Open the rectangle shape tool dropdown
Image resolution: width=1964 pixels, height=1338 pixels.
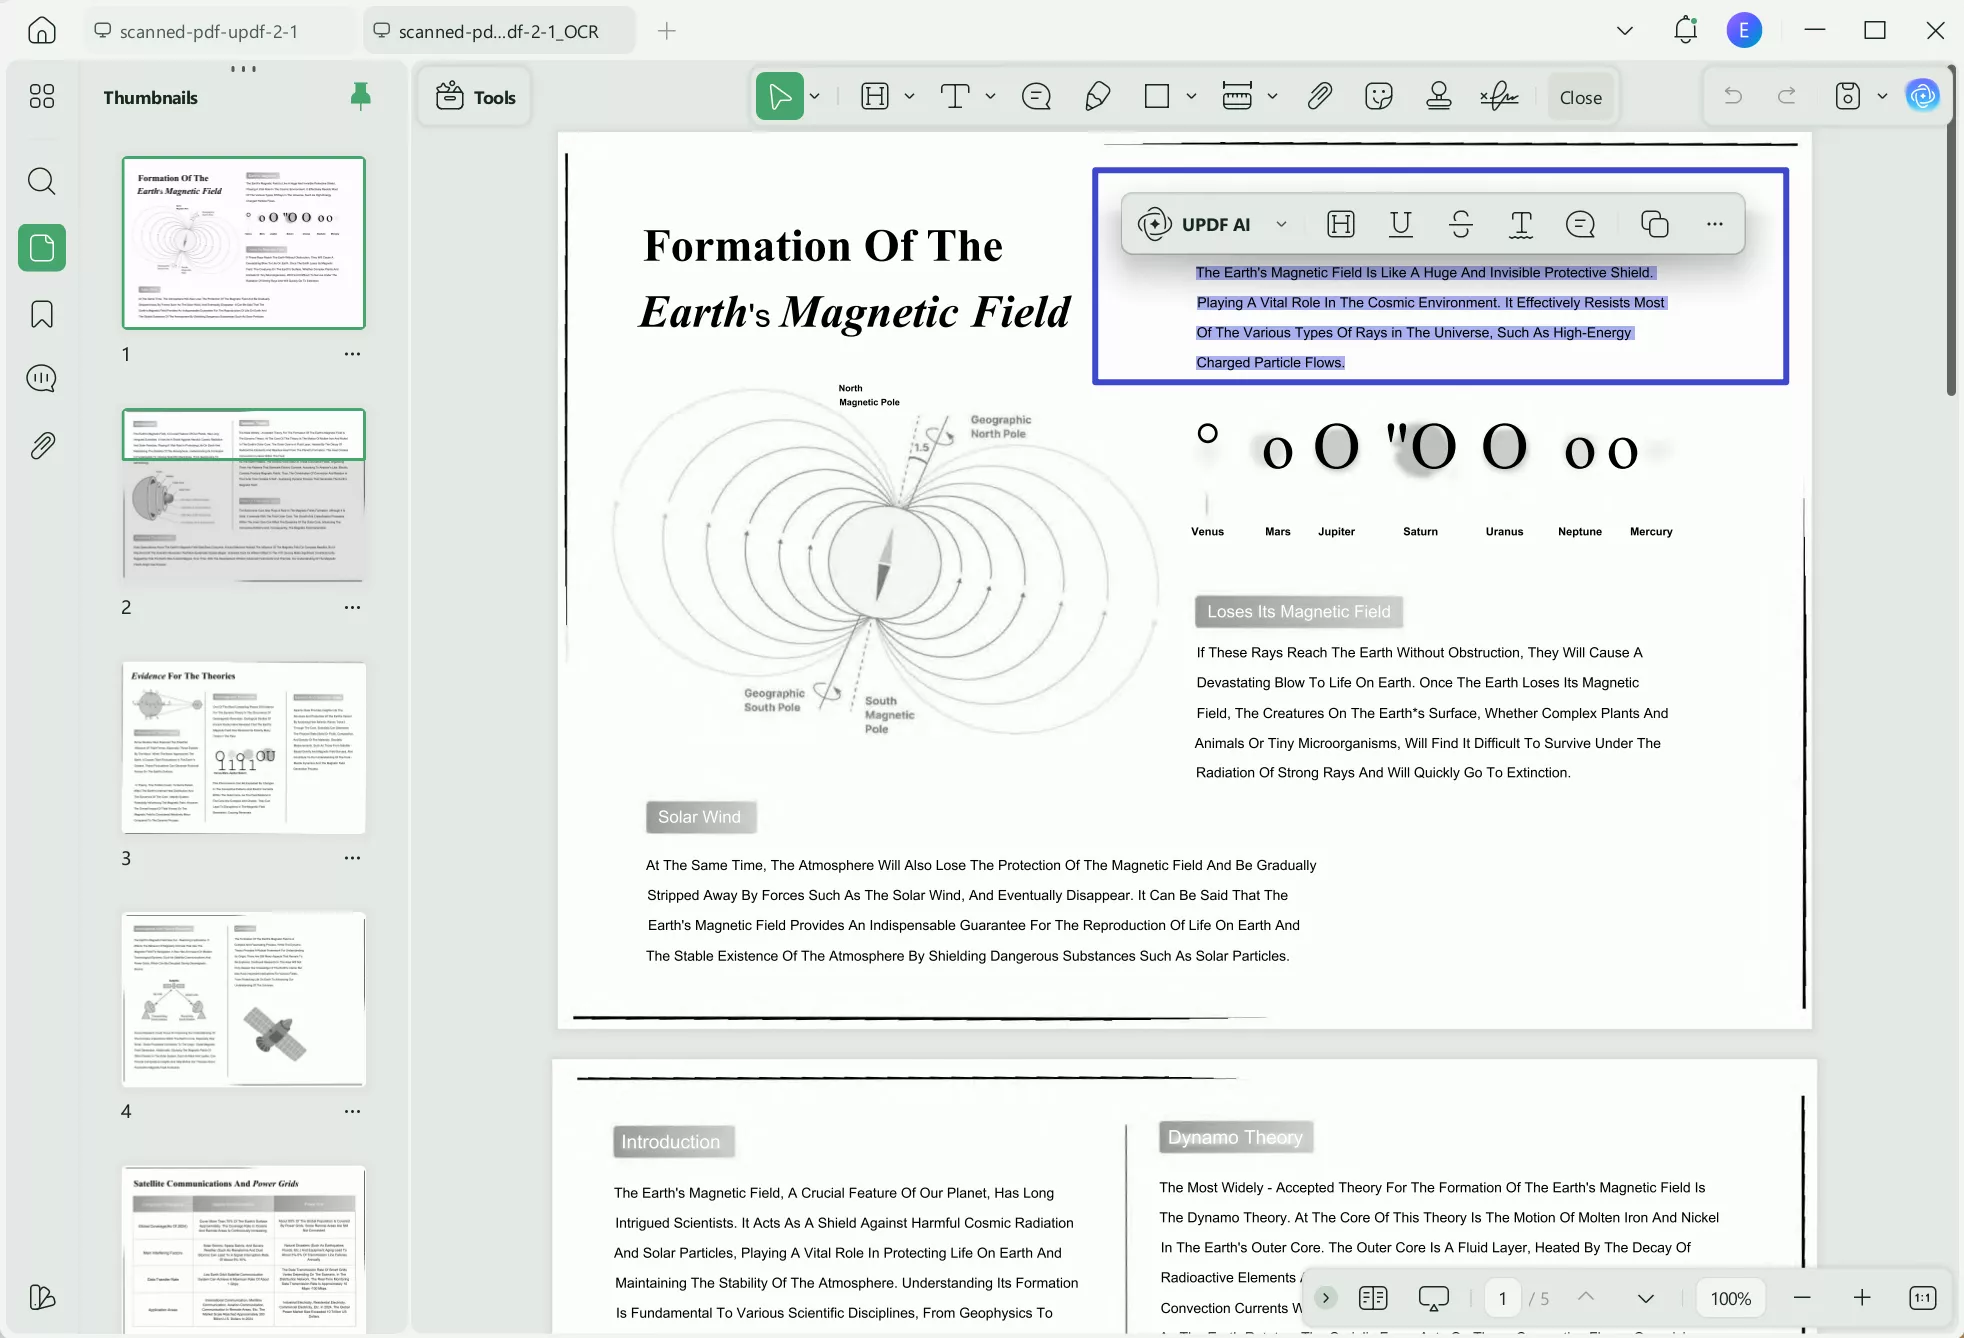[1191, 97]
